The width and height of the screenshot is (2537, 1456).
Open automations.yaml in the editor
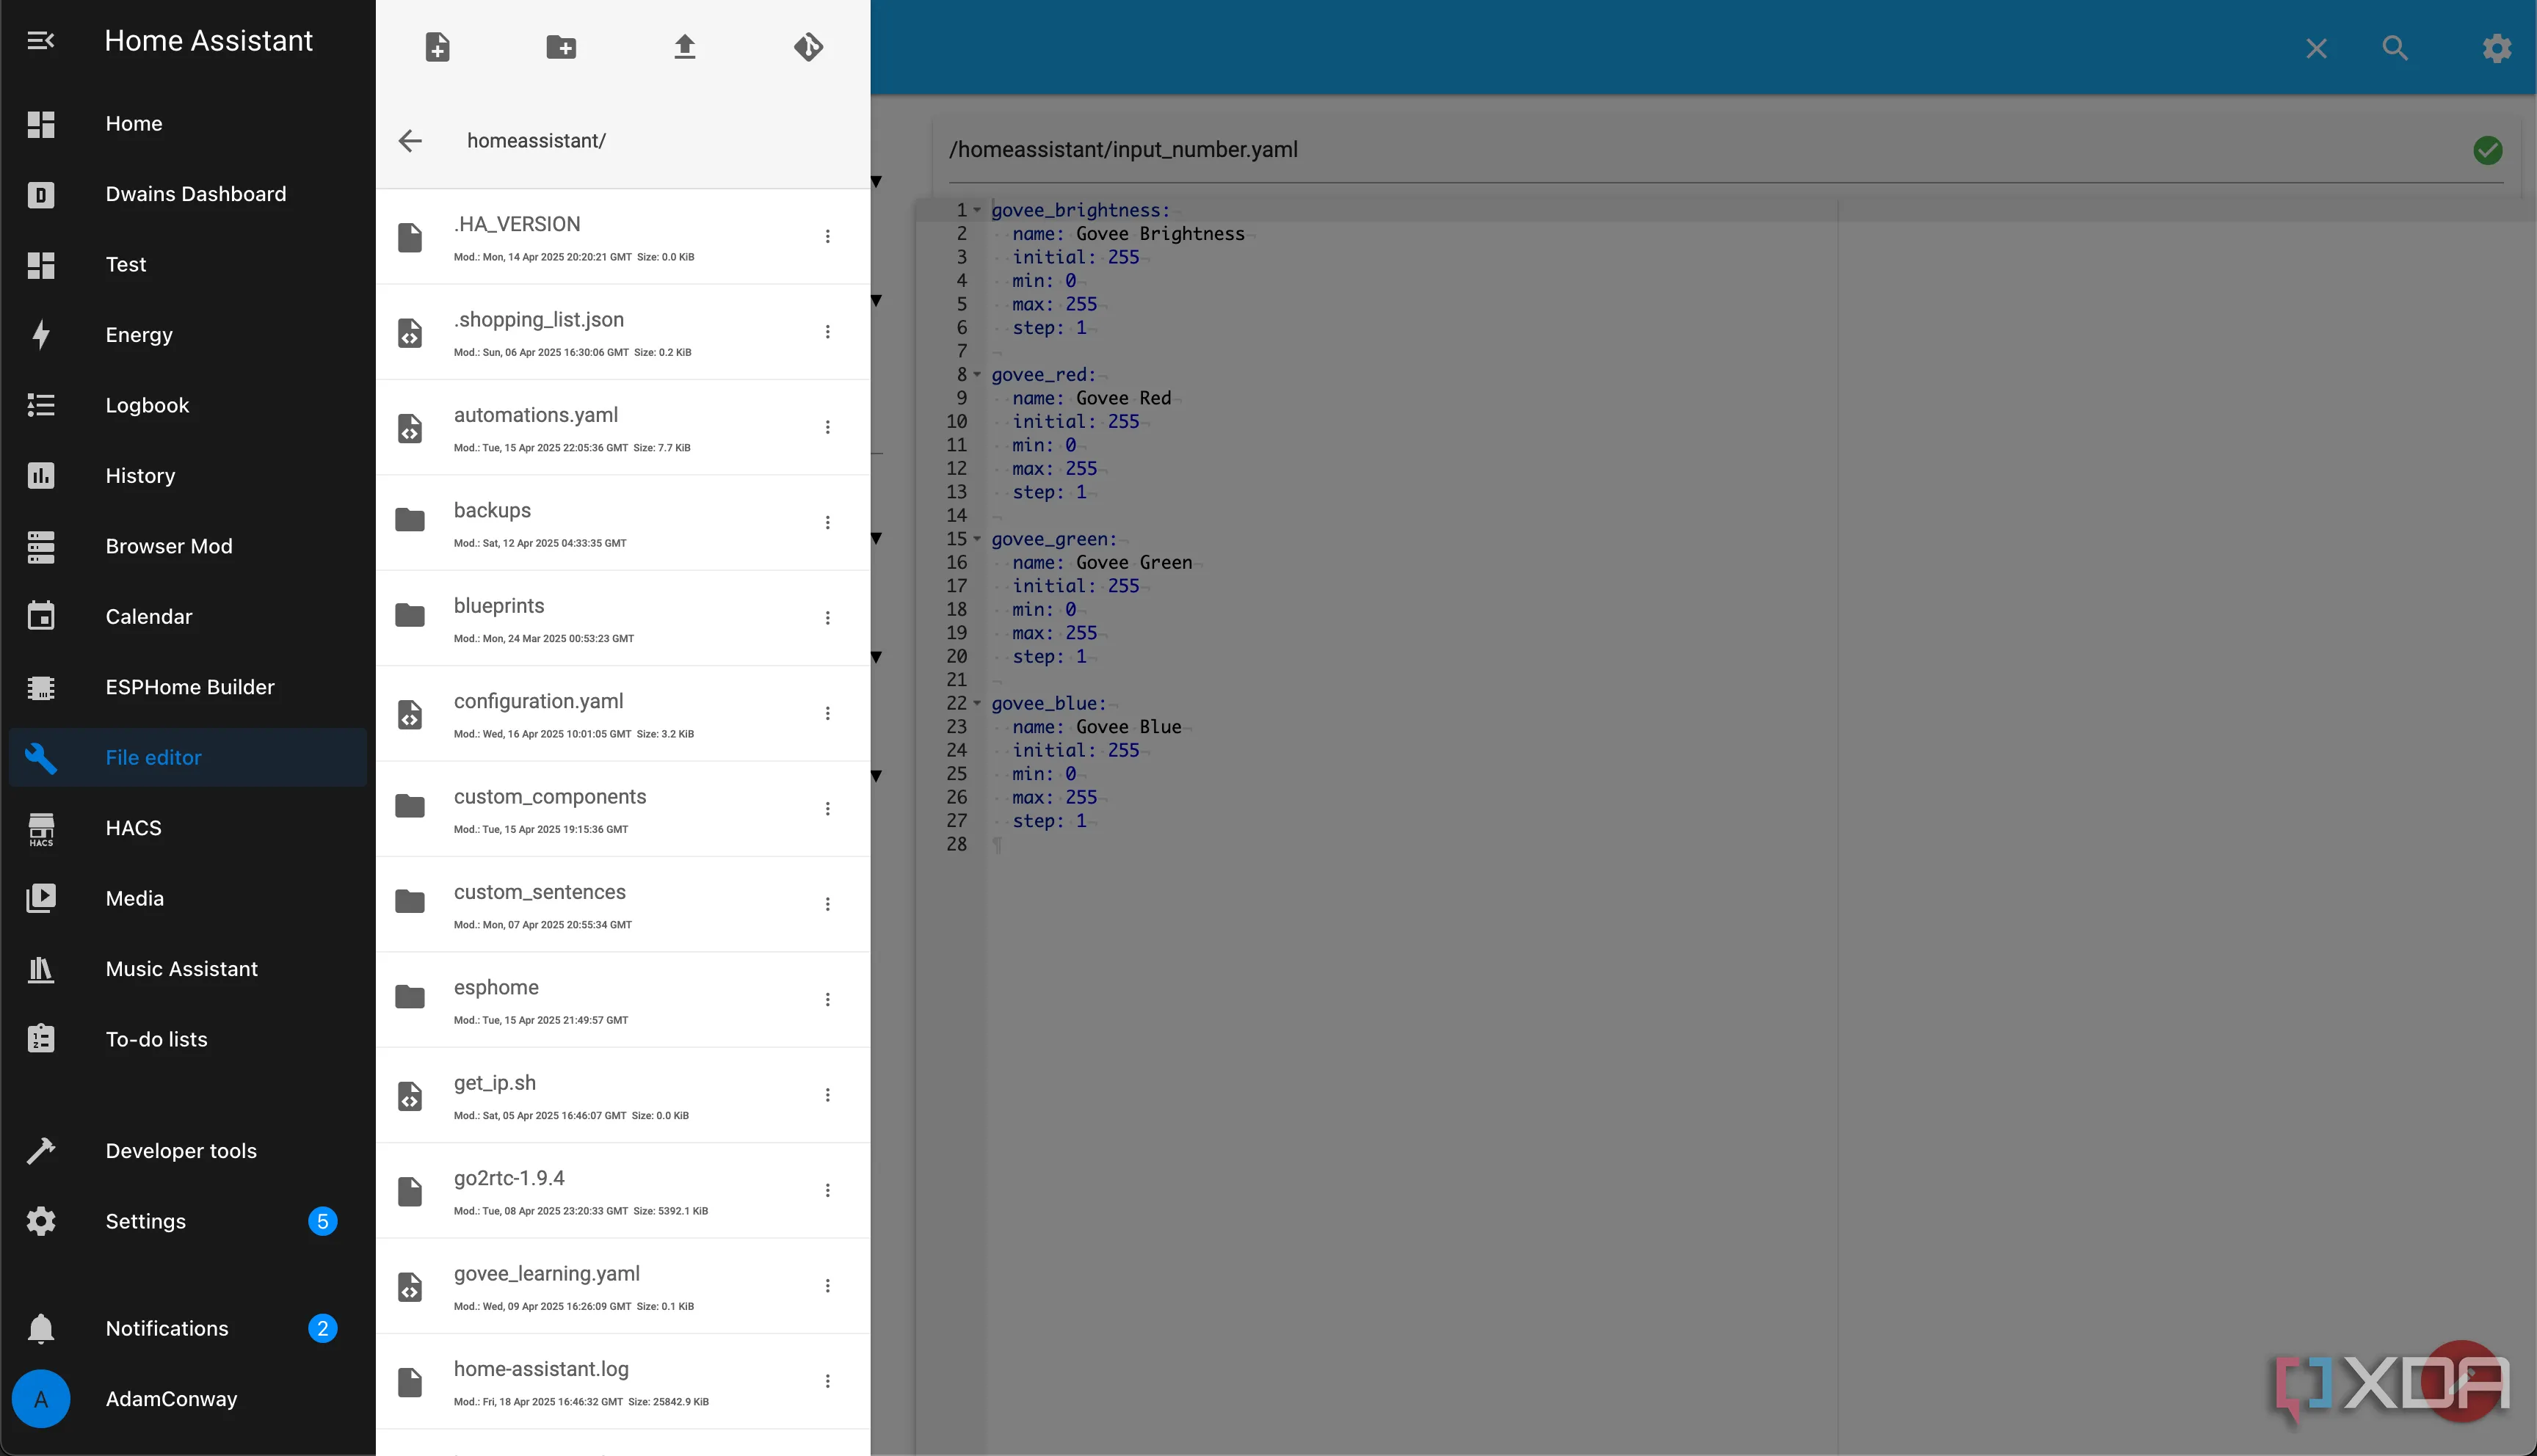[622, 428]
